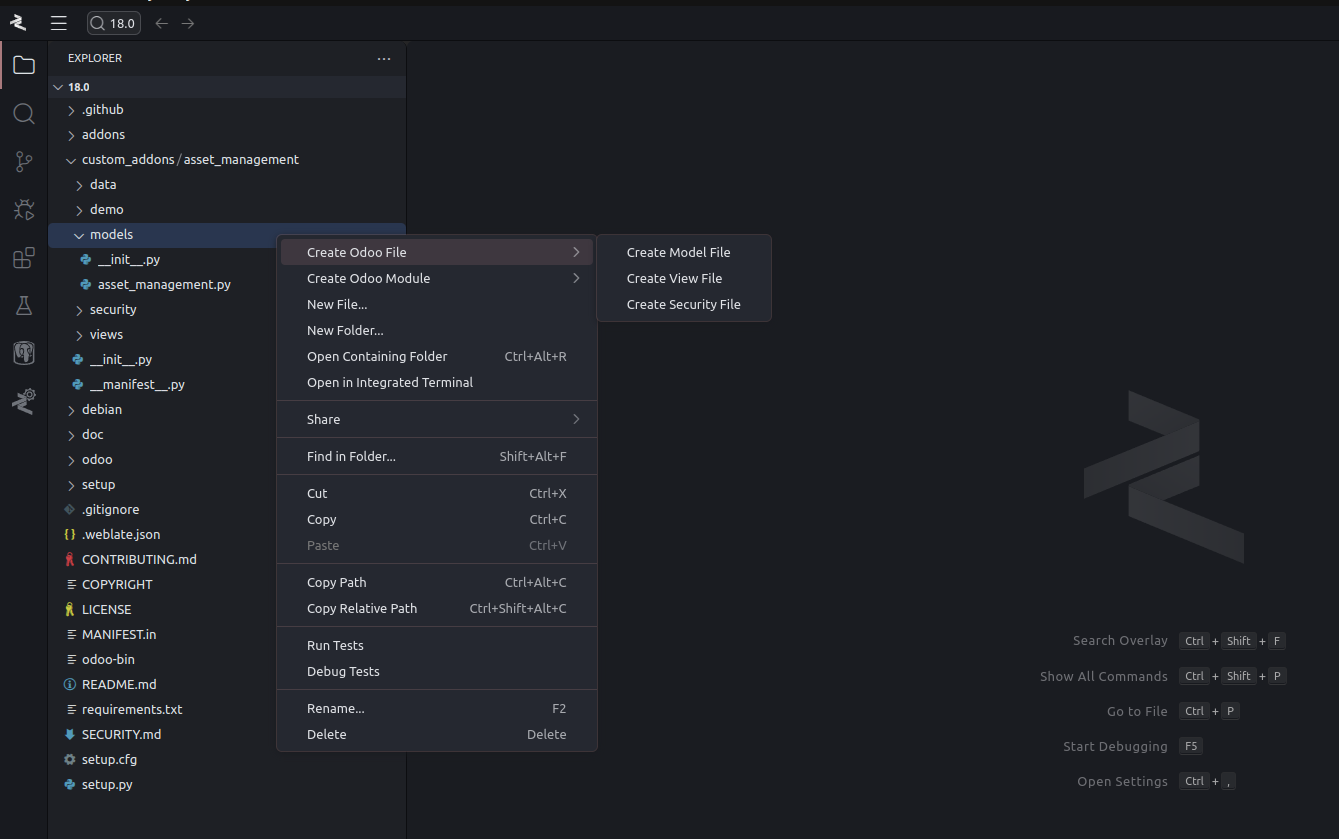Open the Testing flask view
1339x839 pixels.
coord(24,306)
